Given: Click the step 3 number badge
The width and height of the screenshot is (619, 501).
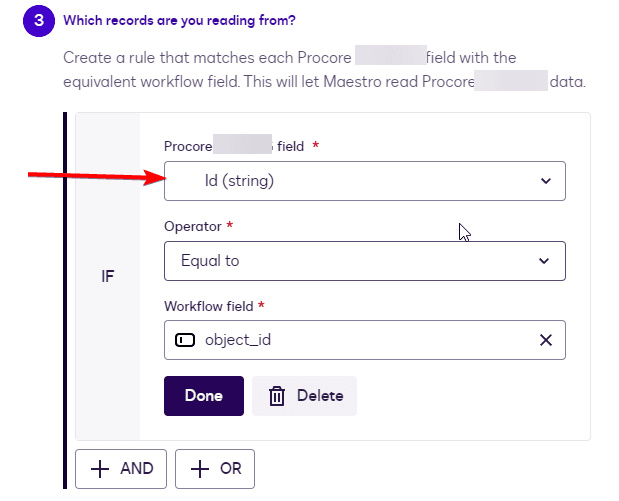Looking at the screenshot, I should coord(38,20).
